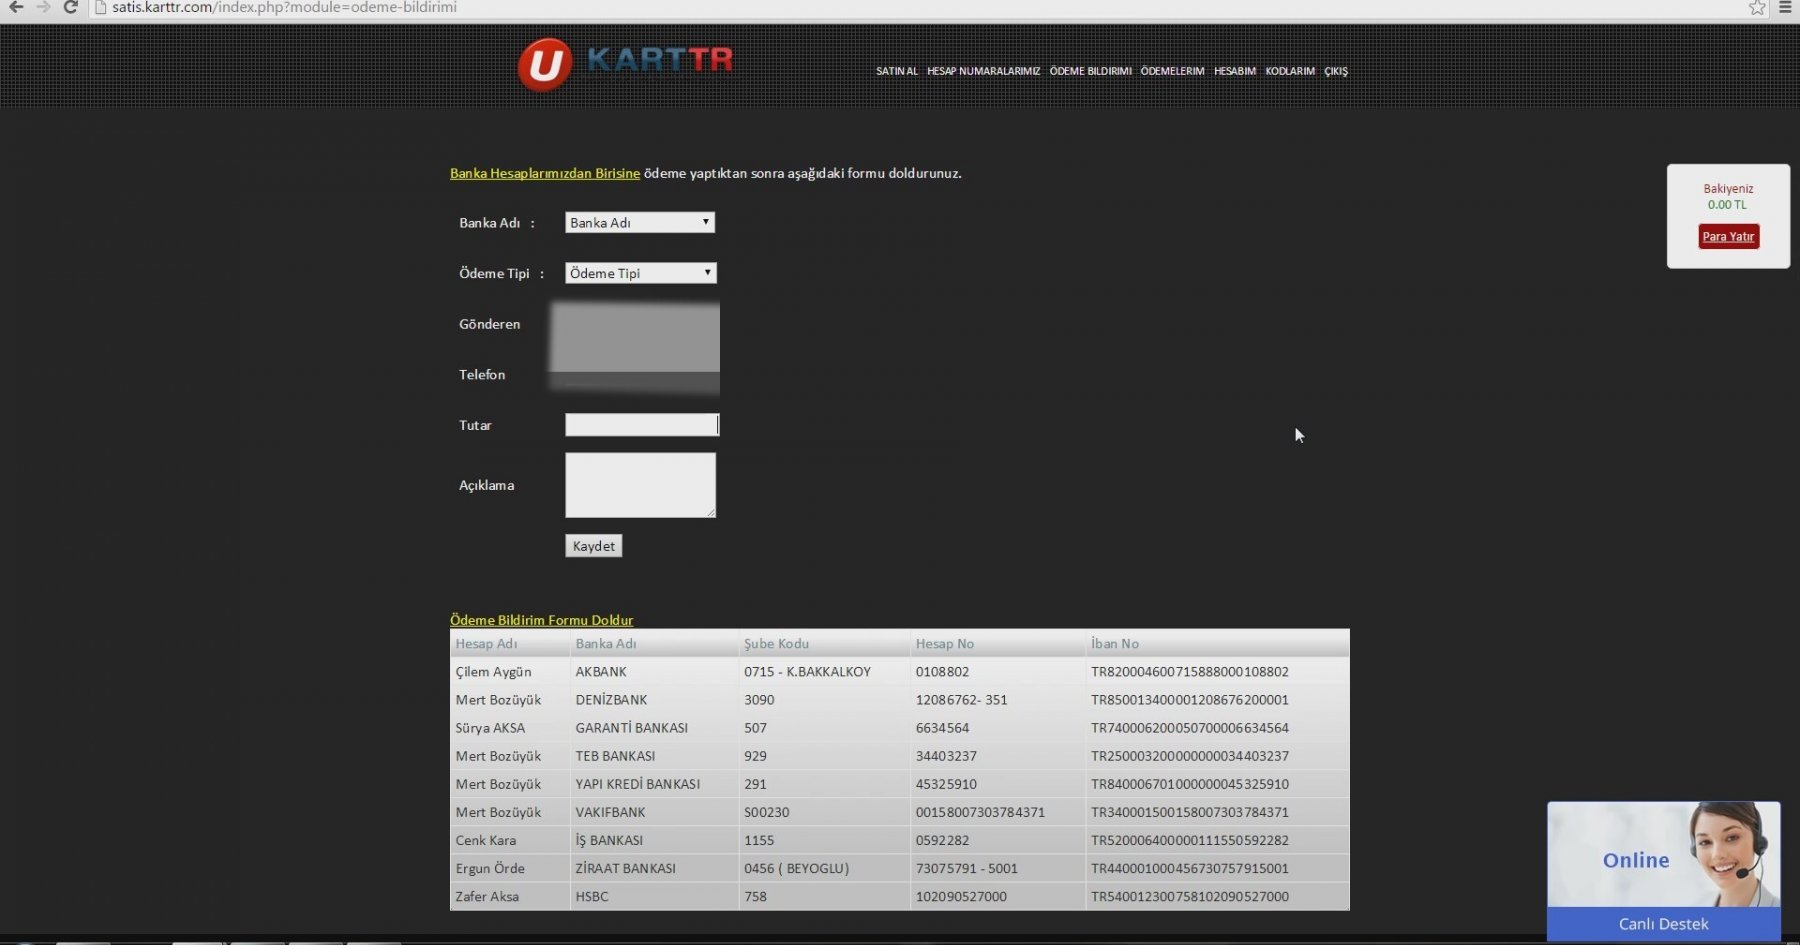This screenshot has width=1800, height=945.
Task: Select hesap no 12086762- 351
Action: (962, 700)
